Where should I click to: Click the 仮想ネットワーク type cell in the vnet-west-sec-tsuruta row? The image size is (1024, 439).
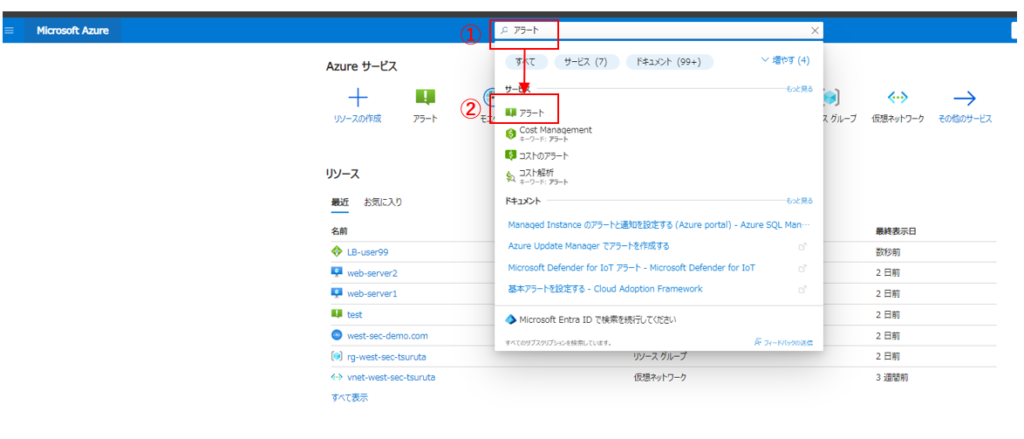[660, 378]
